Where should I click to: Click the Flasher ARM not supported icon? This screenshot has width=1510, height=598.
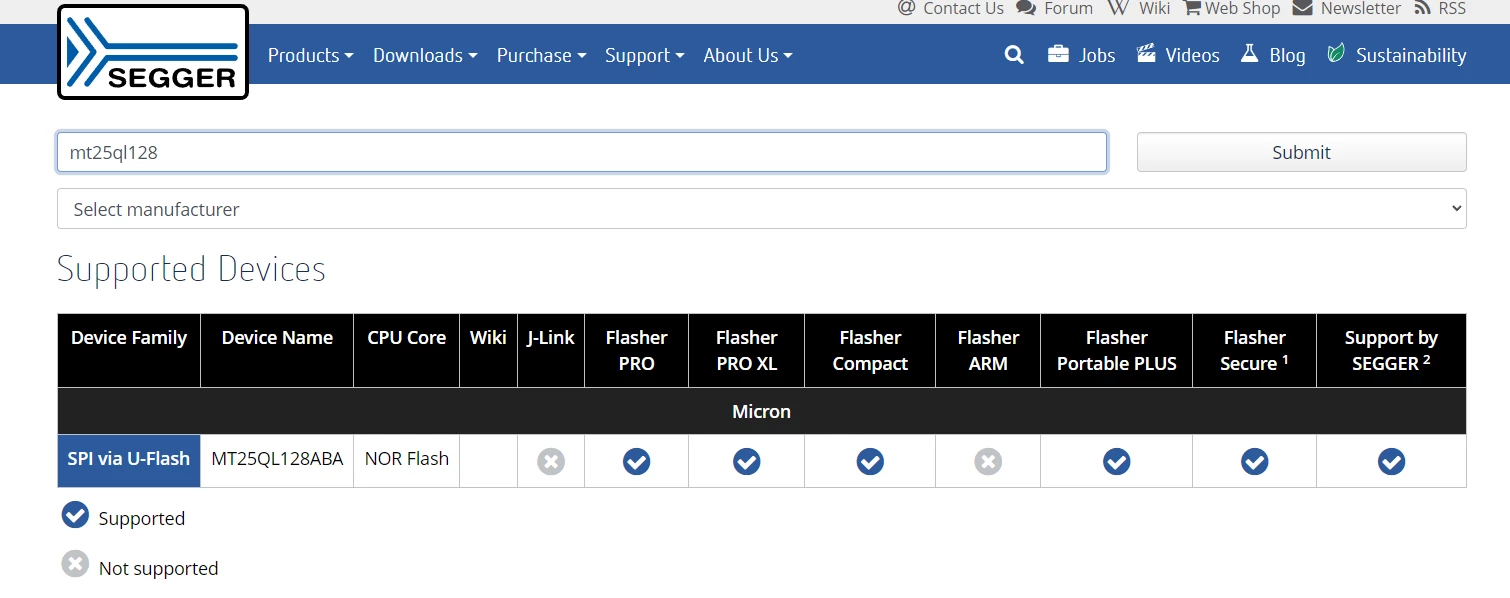click(988, 461)
